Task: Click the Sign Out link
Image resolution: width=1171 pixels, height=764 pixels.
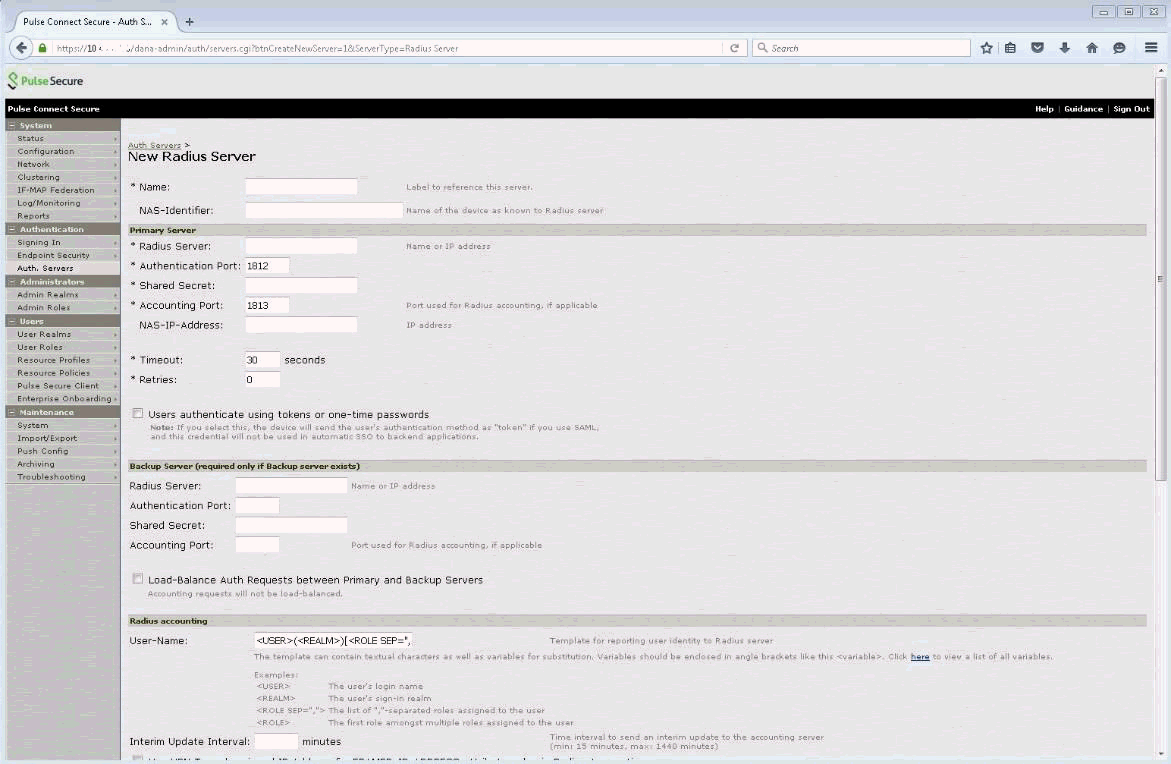Action: (1131, 109)
